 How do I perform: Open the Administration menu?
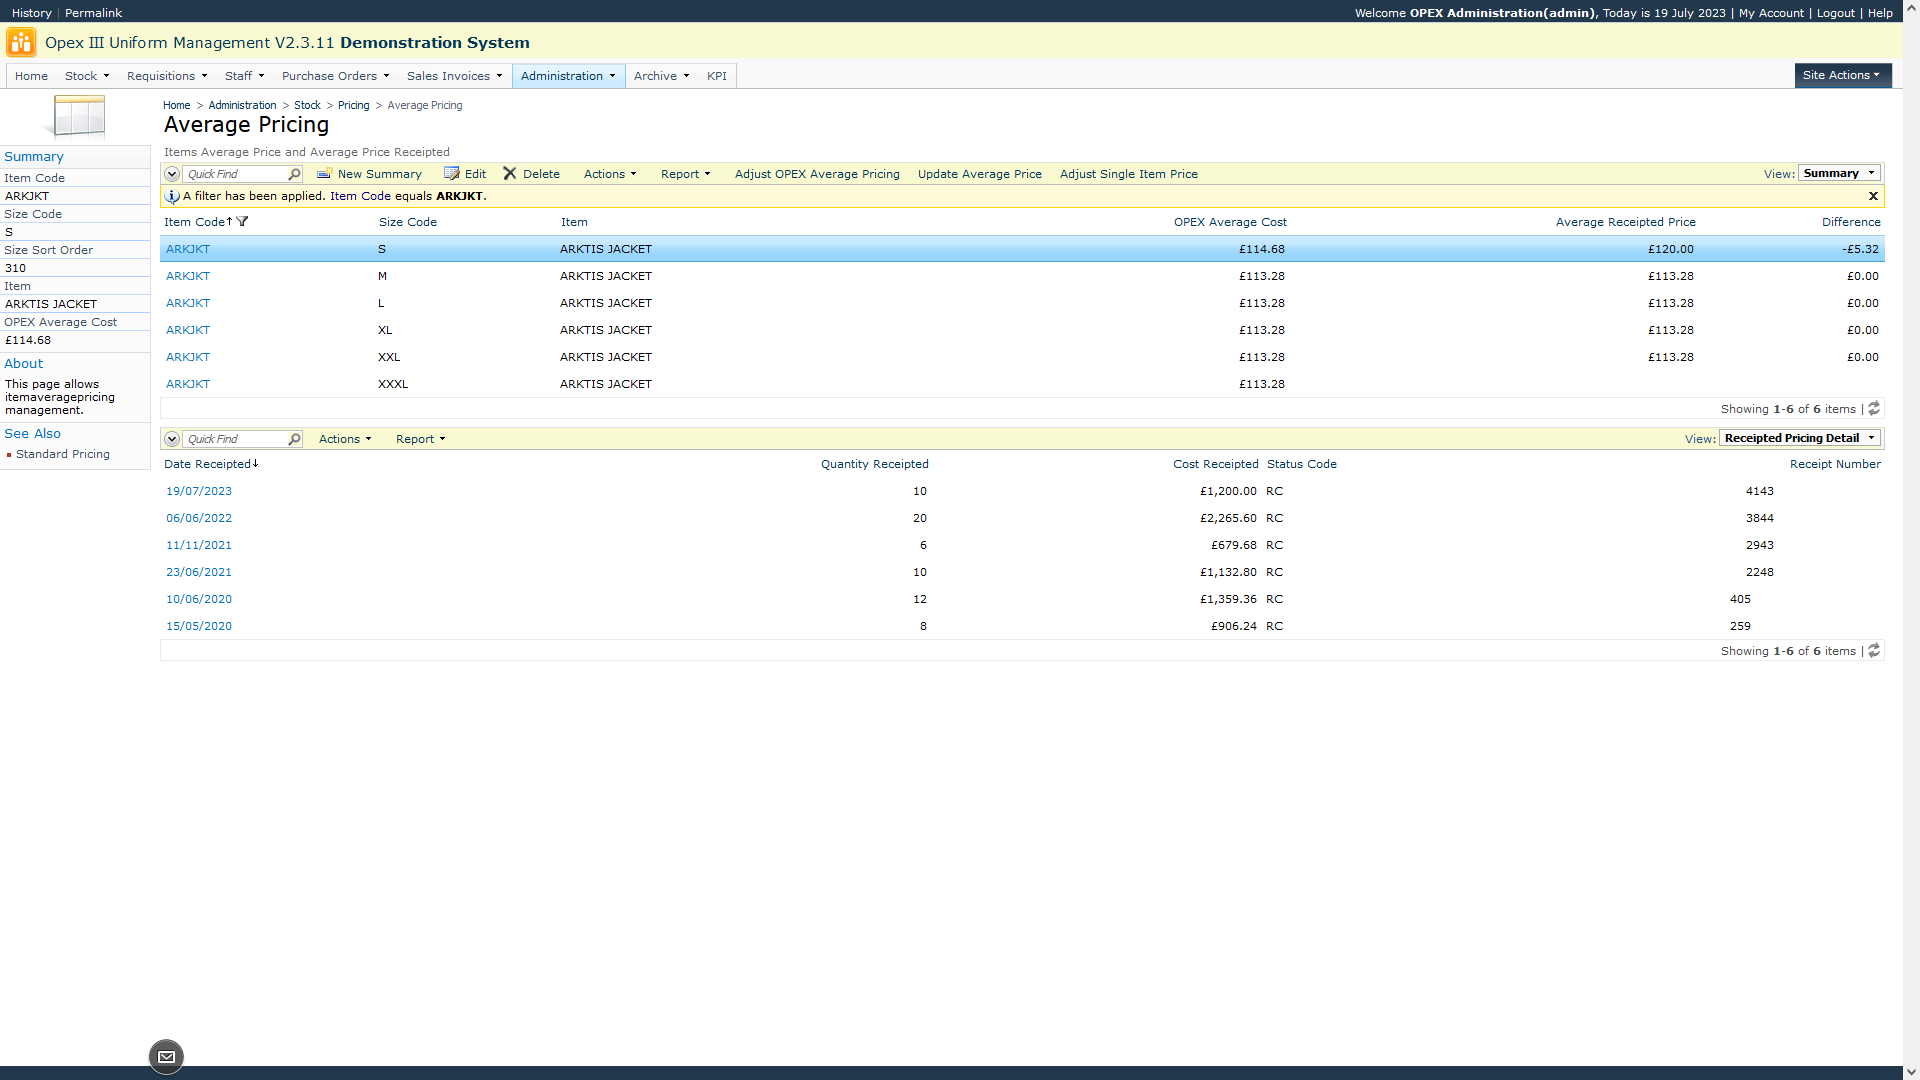click(x=568, y=76)
